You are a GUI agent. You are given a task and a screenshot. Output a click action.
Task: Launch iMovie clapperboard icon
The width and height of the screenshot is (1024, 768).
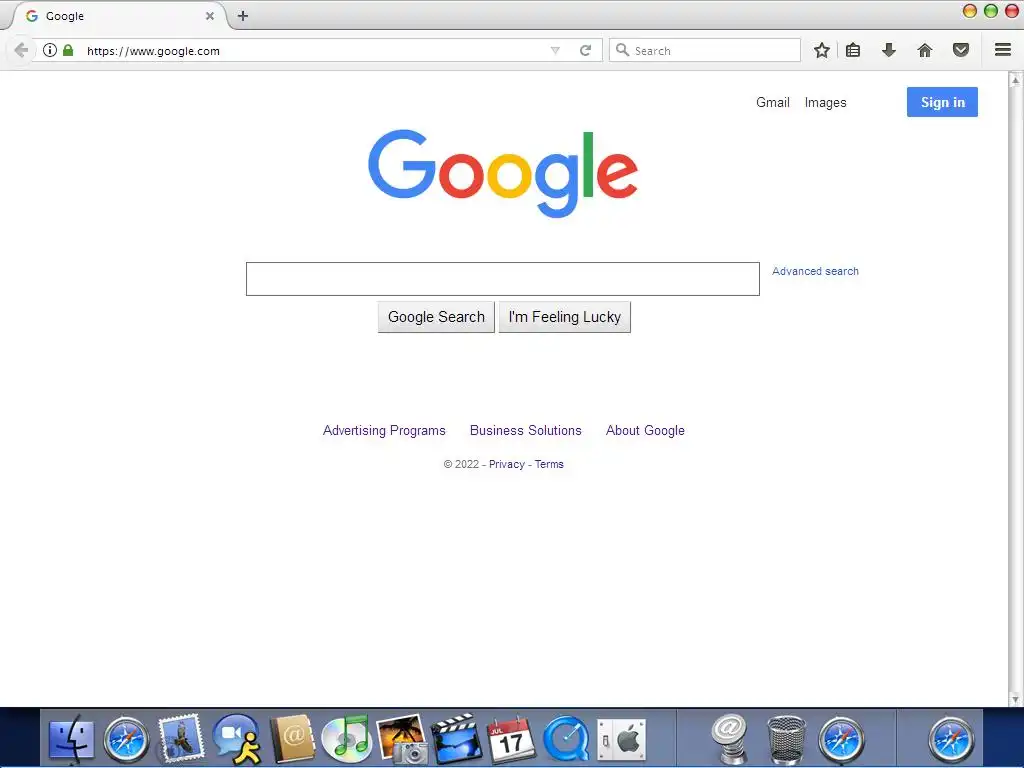click(x=456, y=739)
